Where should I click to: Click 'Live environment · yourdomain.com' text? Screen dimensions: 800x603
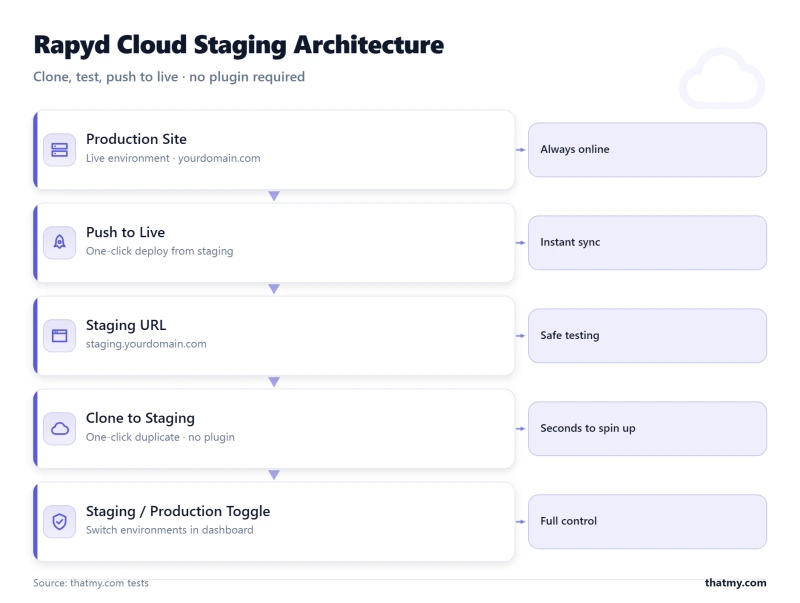point(173,158)
